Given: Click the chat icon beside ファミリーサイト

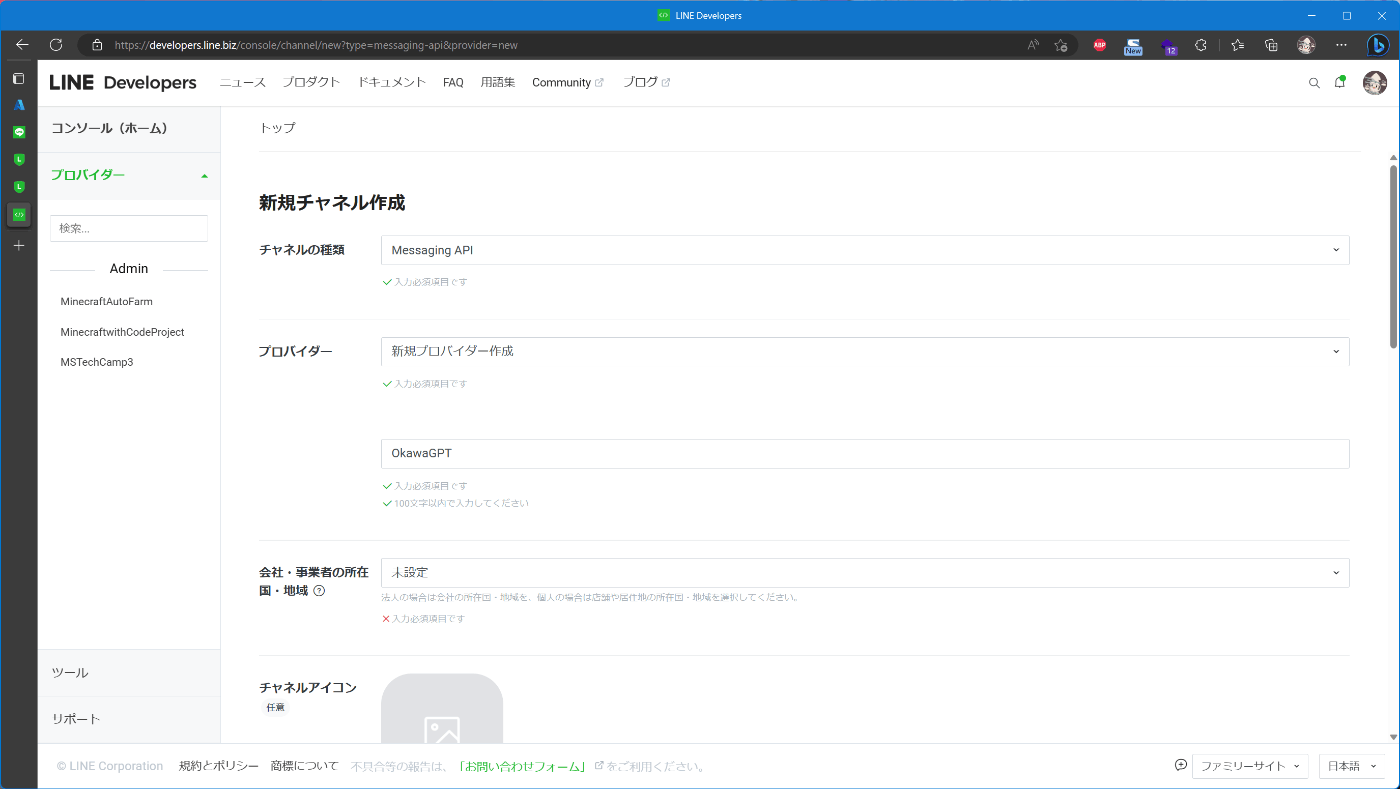Looking at the screenshot, I should tap(1181, 766).
